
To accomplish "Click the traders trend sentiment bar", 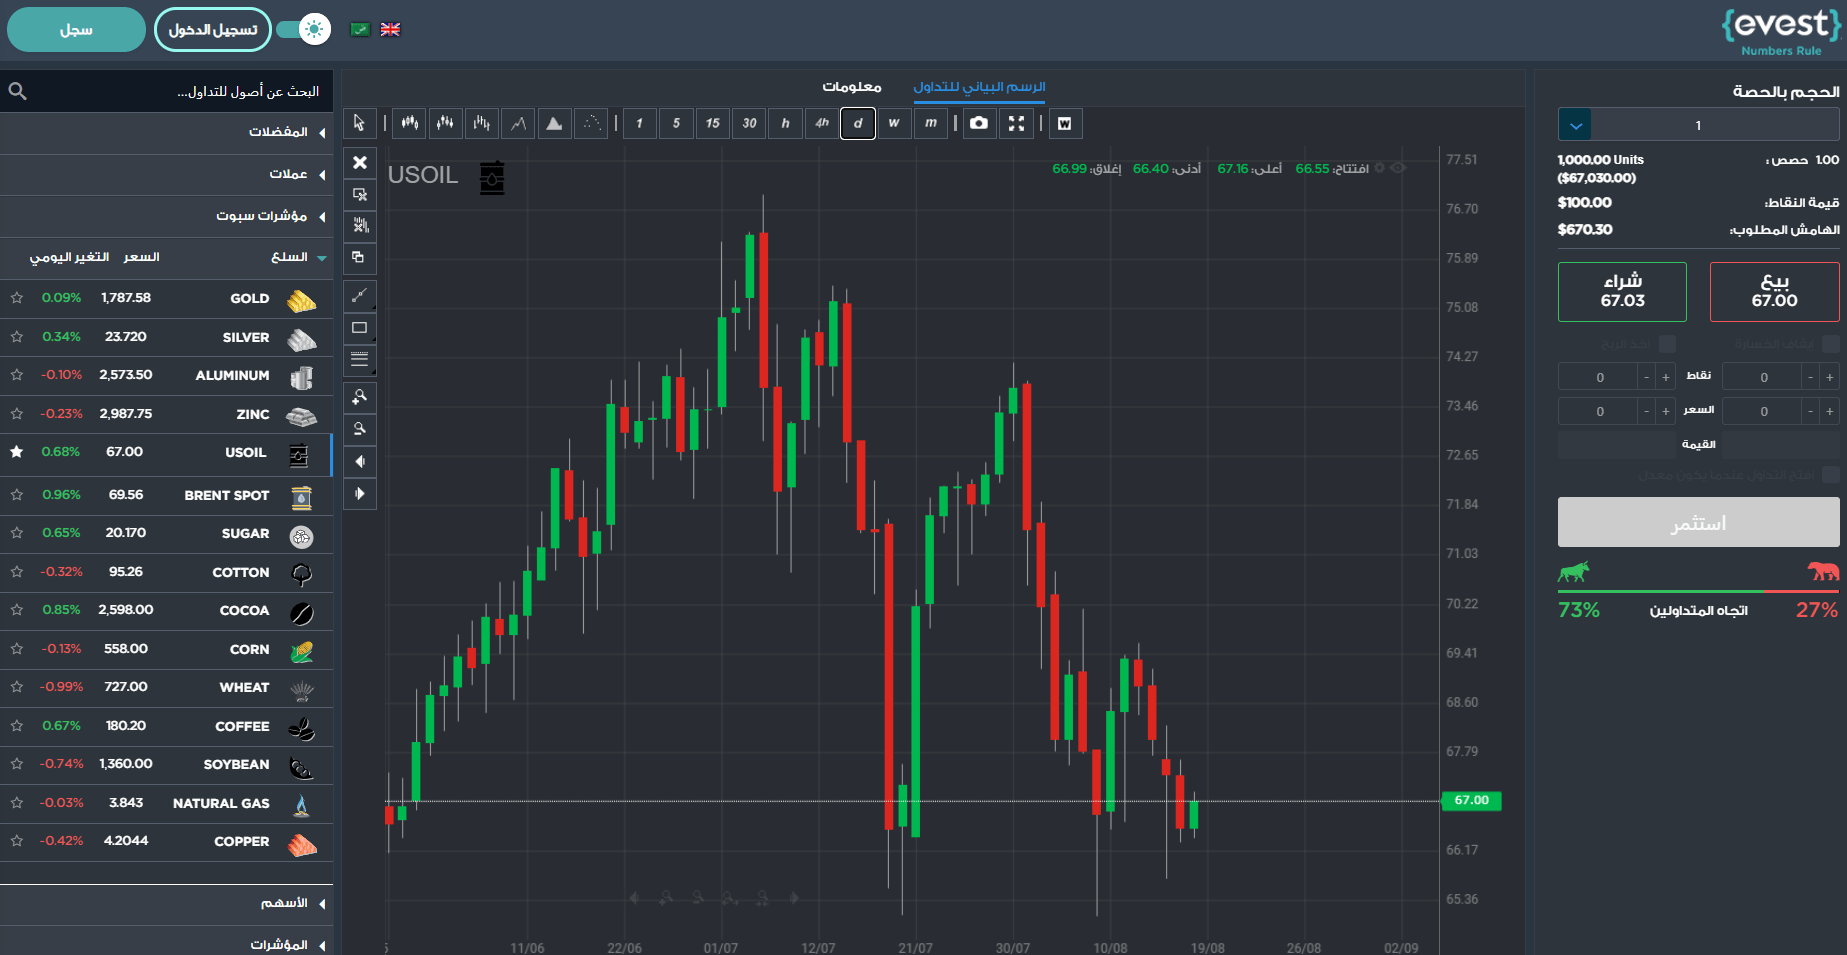I will (1698, 591).
